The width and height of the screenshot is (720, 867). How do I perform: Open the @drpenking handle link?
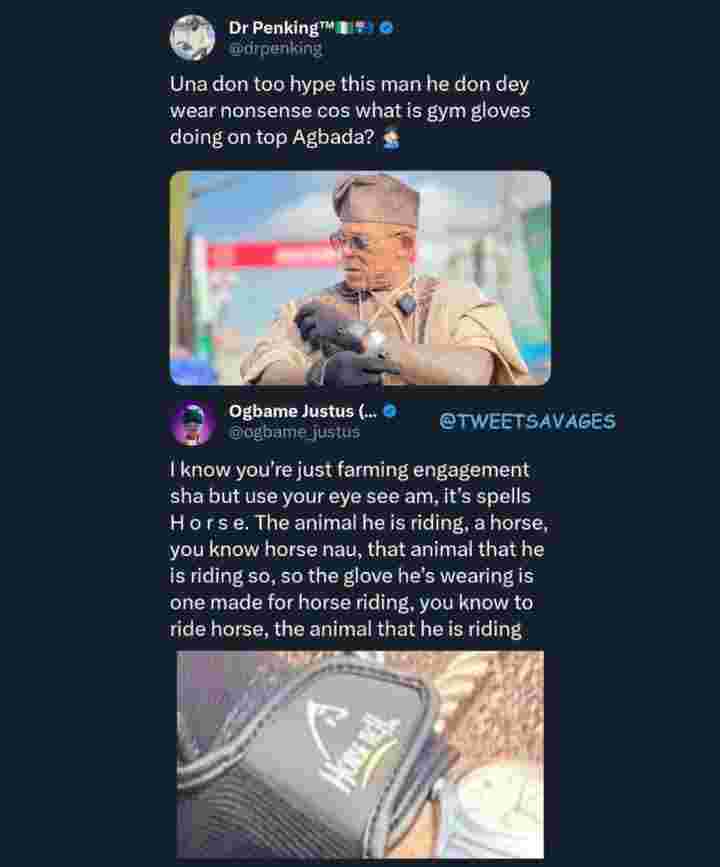point(275,49)
